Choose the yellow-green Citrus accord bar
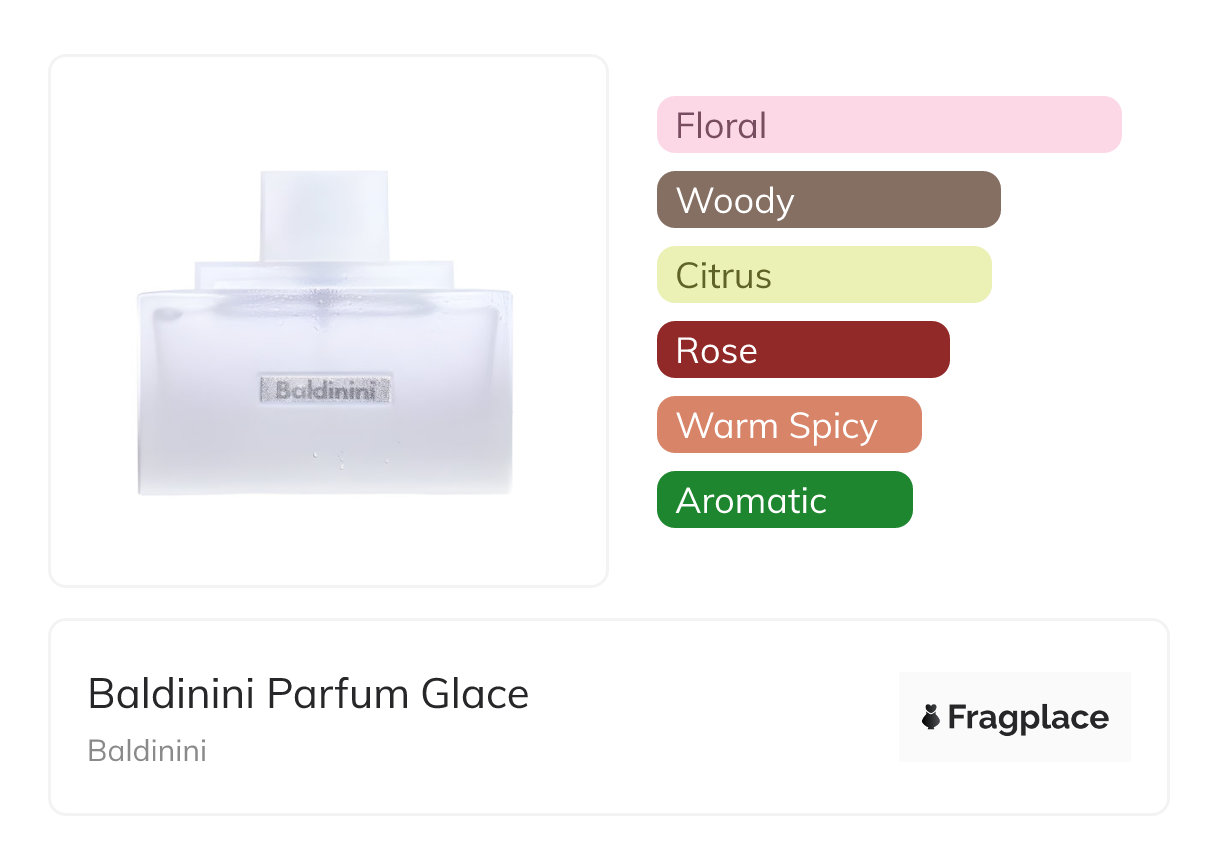Viewport: 1218px width, 864px height. point(824,275)
